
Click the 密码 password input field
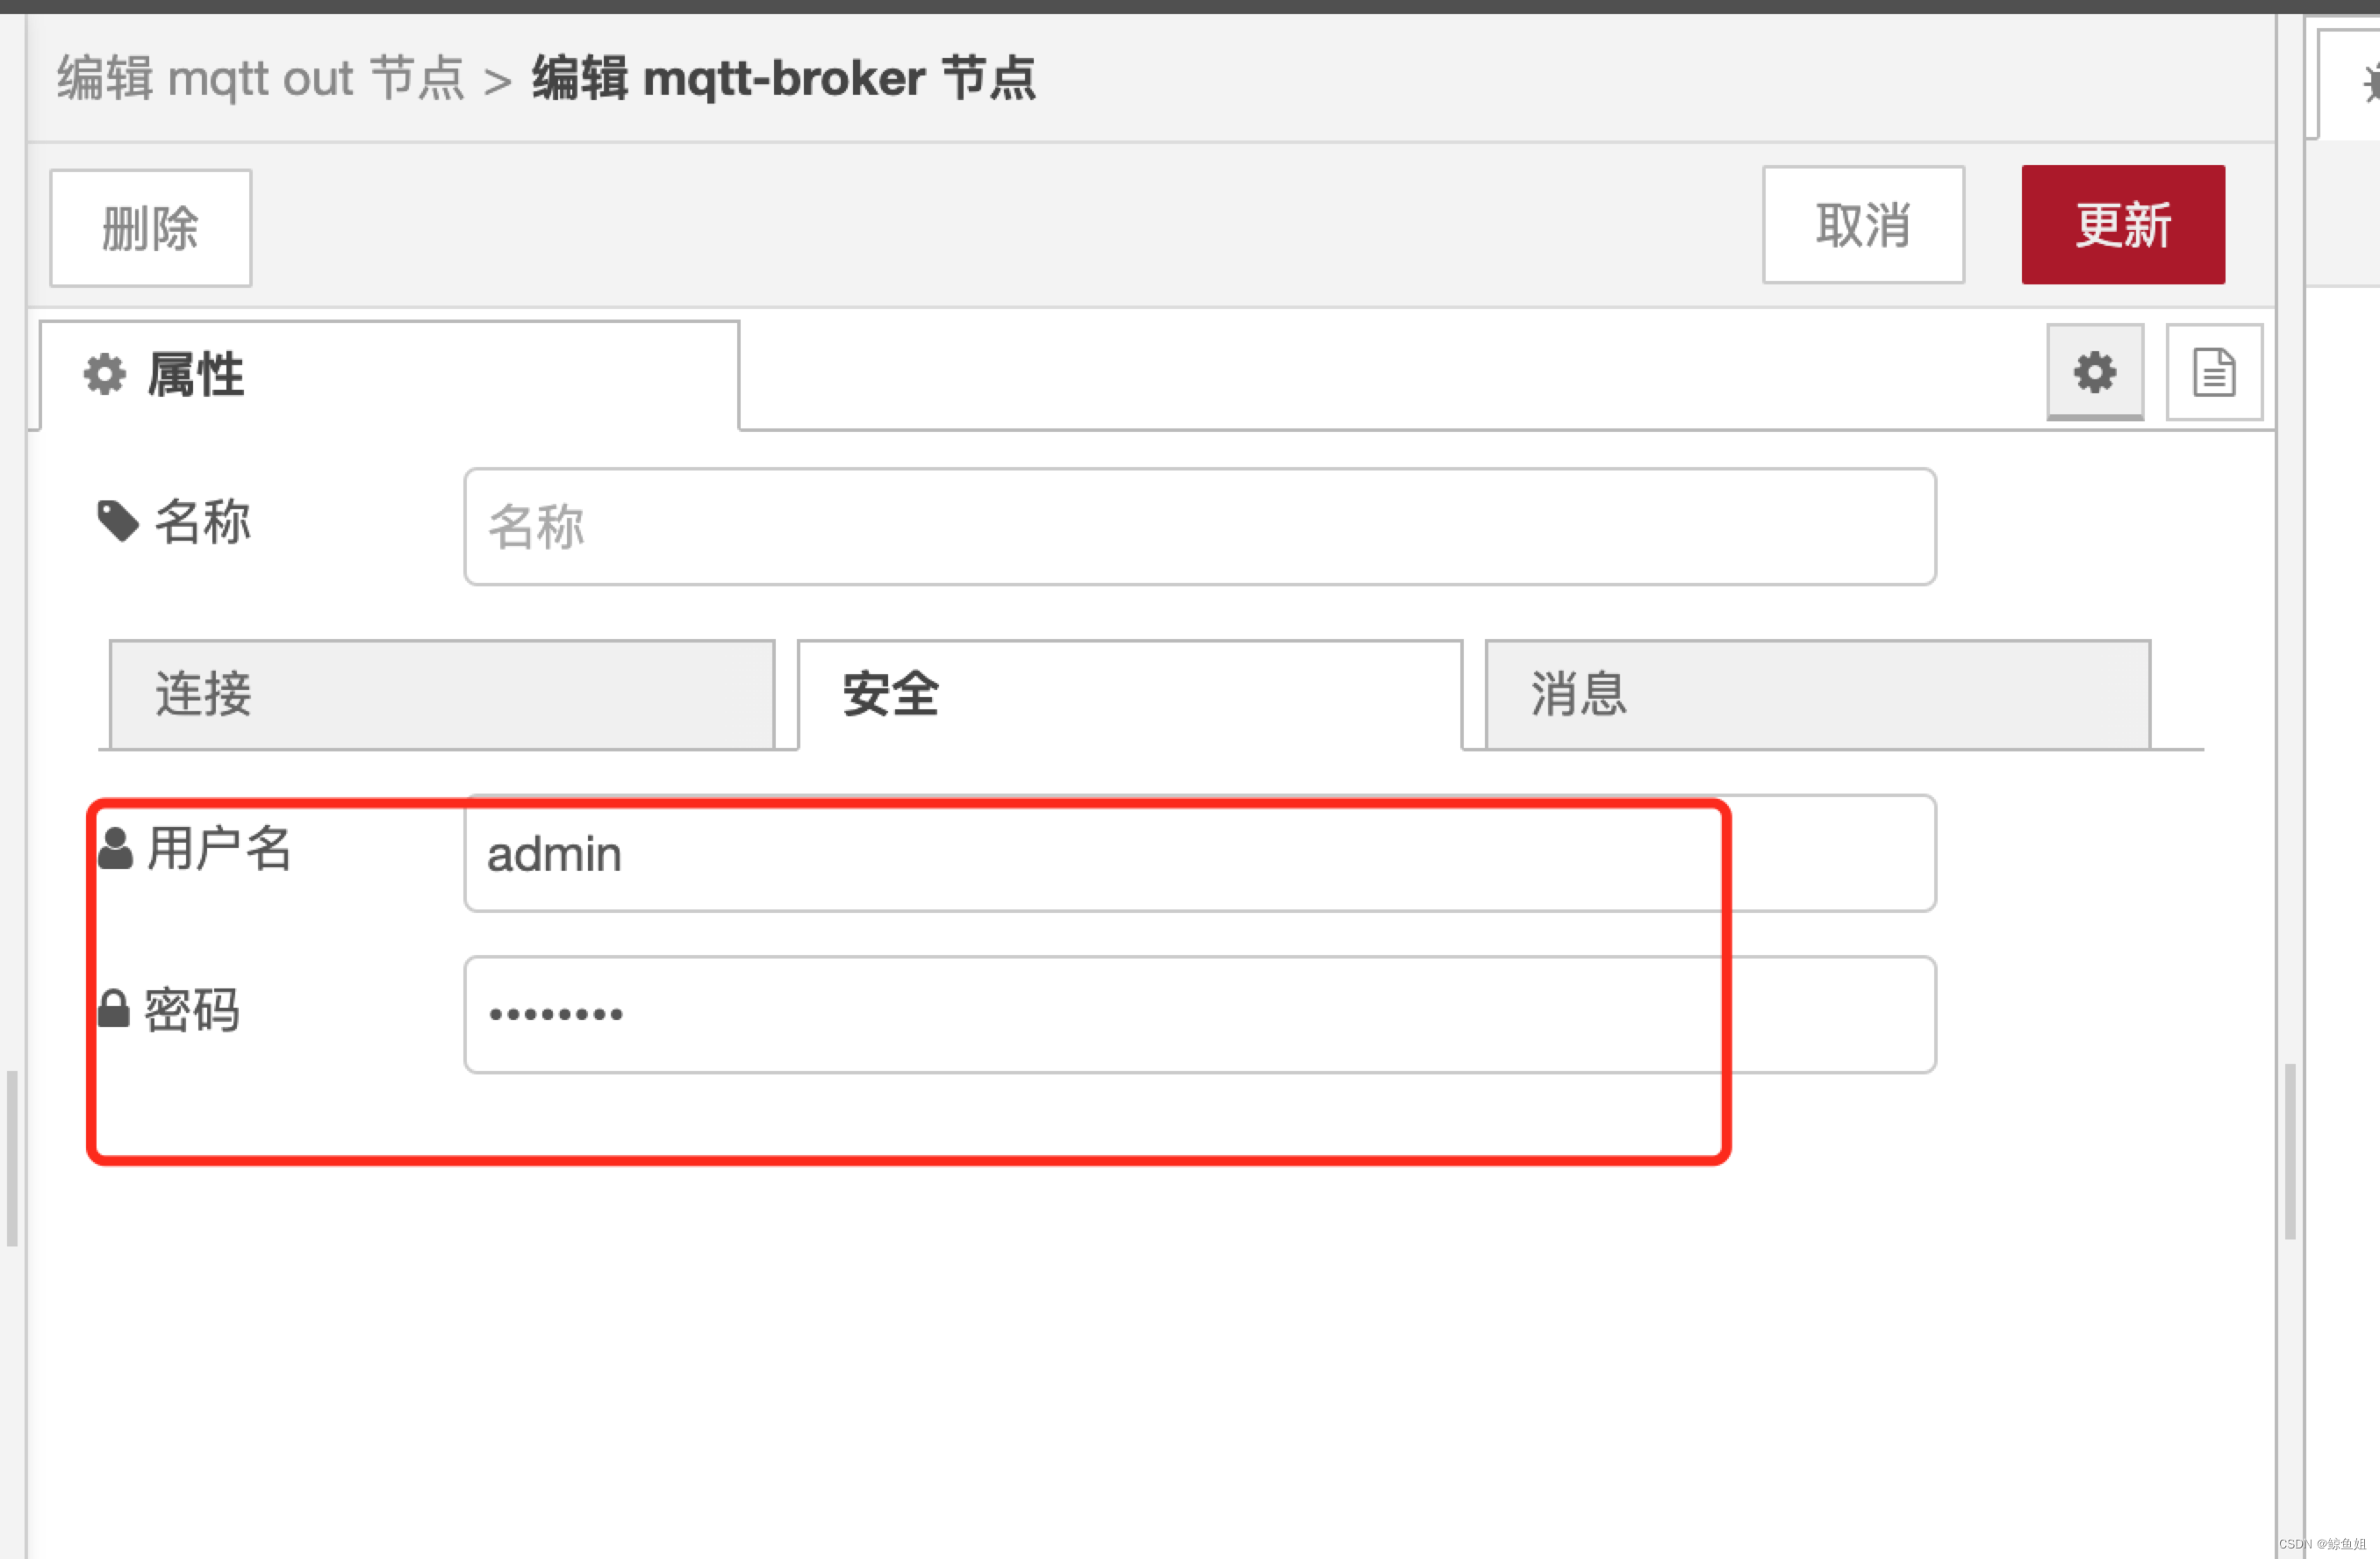click(x=1199, y=1015)
